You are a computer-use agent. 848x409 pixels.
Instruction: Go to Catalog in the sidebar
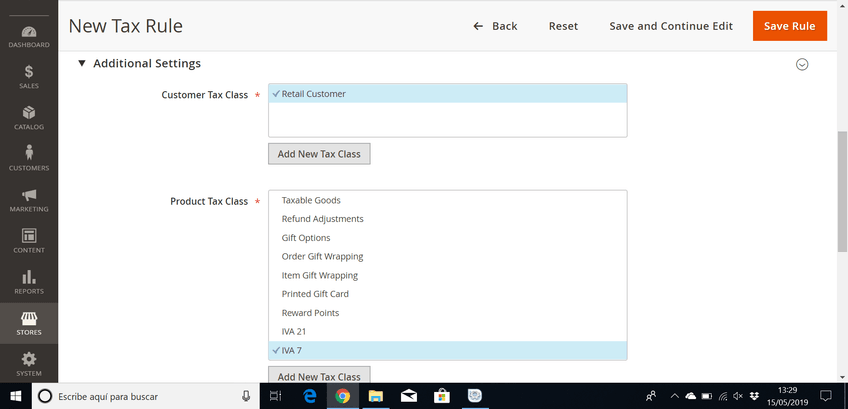point(29,118)
